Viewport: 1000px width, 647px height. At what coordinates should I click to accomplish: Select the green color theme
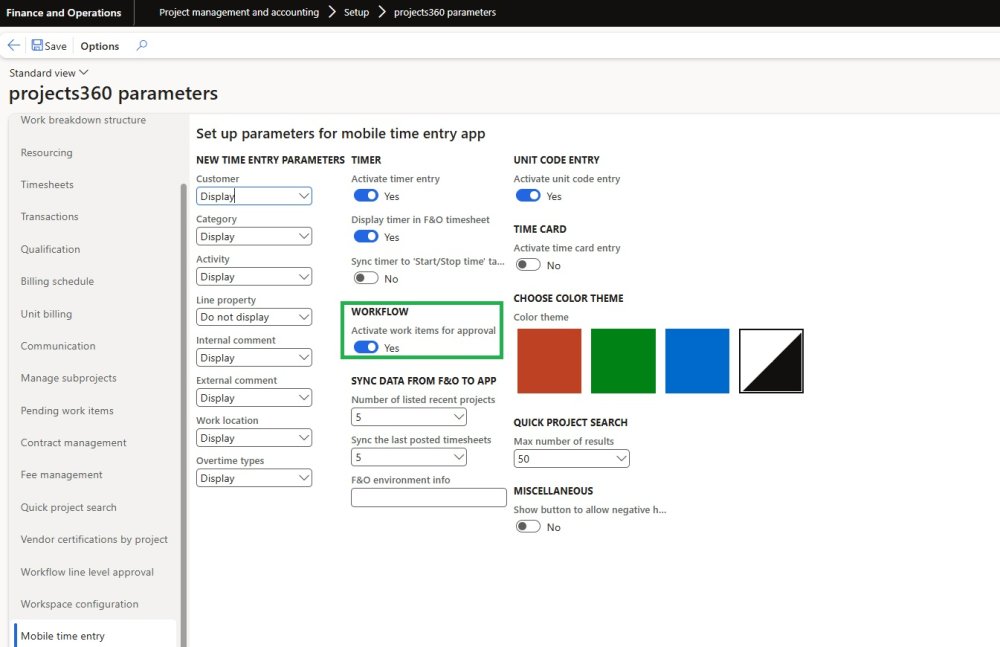[x=623, y=361]
